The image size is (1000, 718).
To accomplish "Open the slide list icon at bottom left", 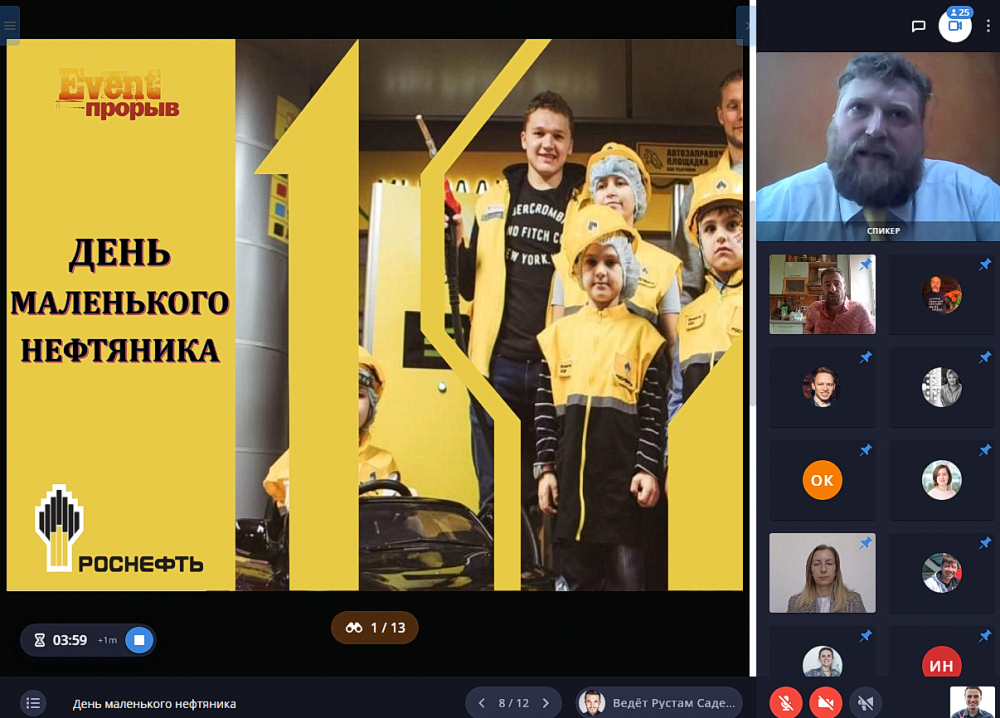I will point(33,703).
